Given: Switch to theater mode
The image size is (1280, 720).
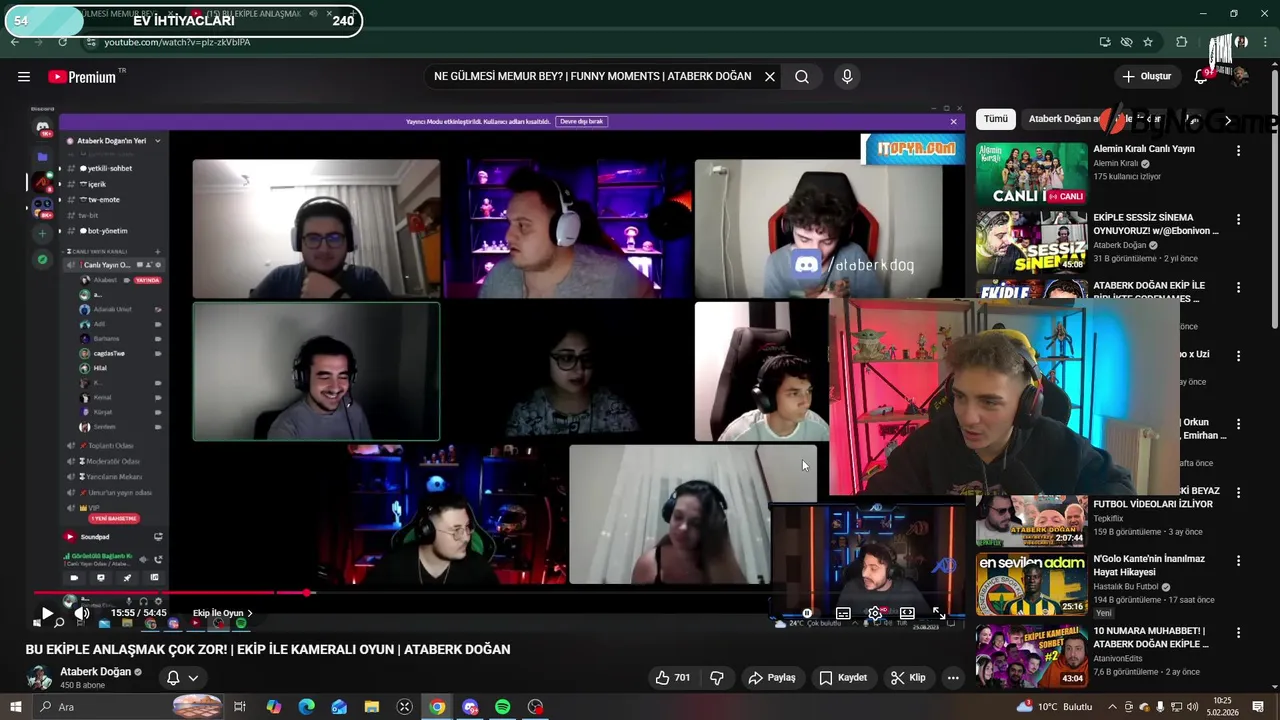Looking at the screenshot, I should [x=907, y=613].
